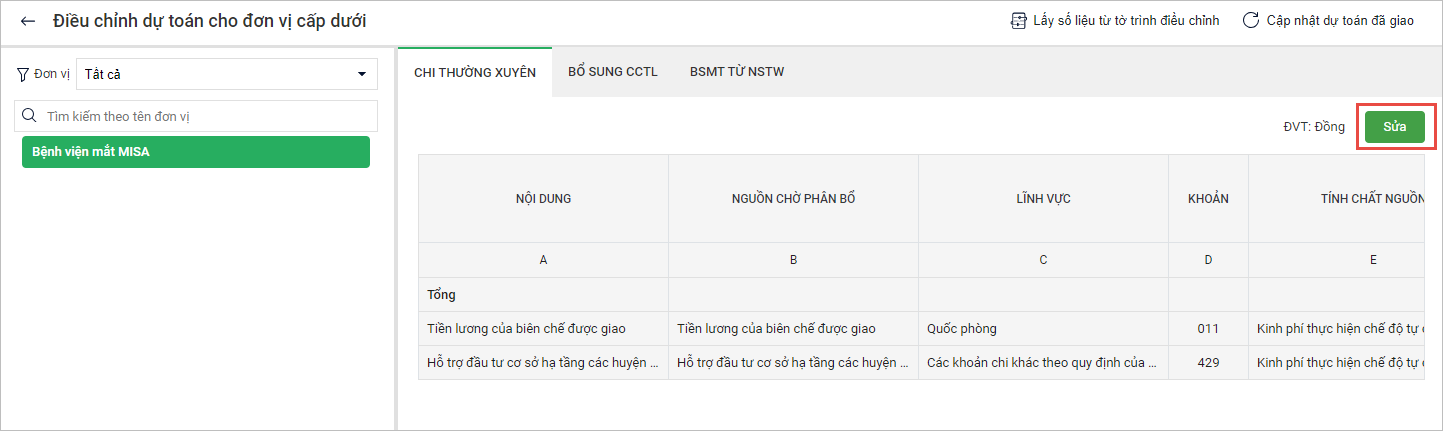
Task: Click the NỘI DUNG column header
Action: click(543, 198)
